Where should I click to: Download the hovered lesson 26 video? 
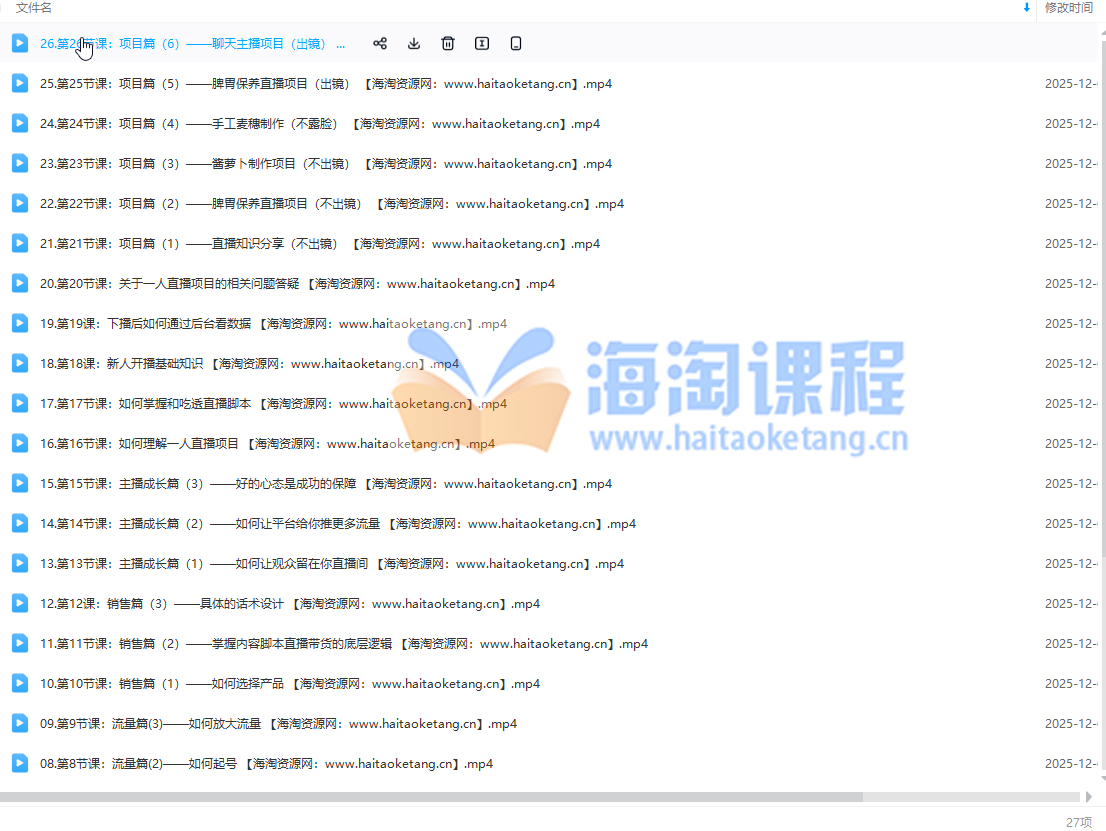[414, 43]
